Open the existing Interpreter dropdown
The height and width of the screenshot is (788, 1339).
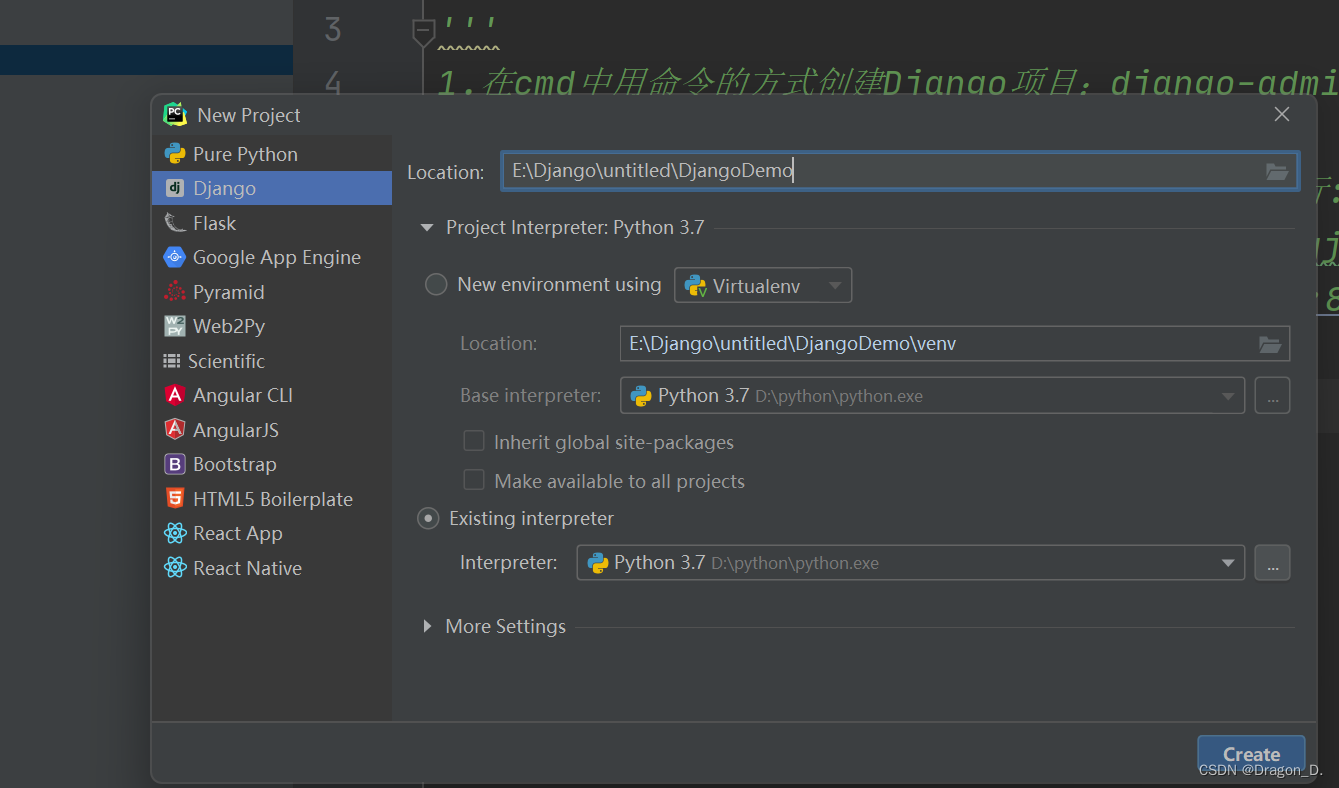(x=910, y=563)
